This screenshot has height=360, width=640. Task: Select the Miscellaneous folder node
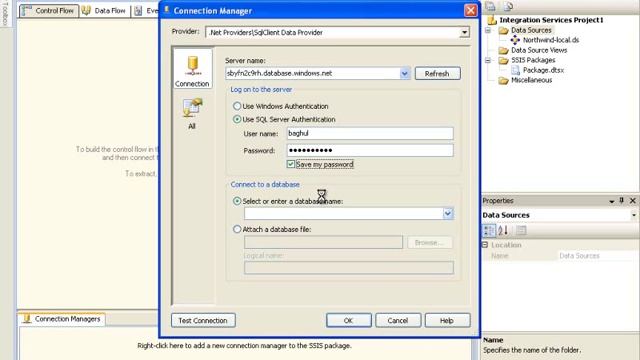point(531,80)
